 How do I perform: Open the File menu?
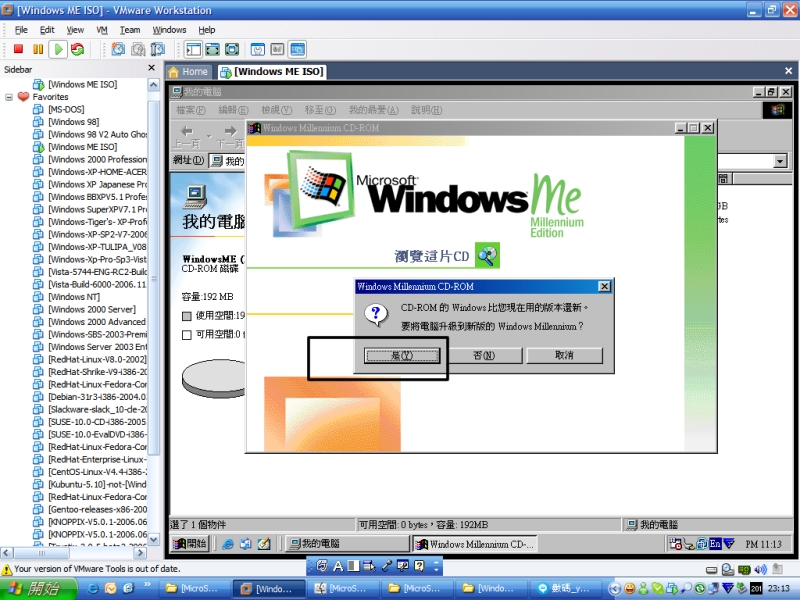pyautogui.click(x=21, y=30)
